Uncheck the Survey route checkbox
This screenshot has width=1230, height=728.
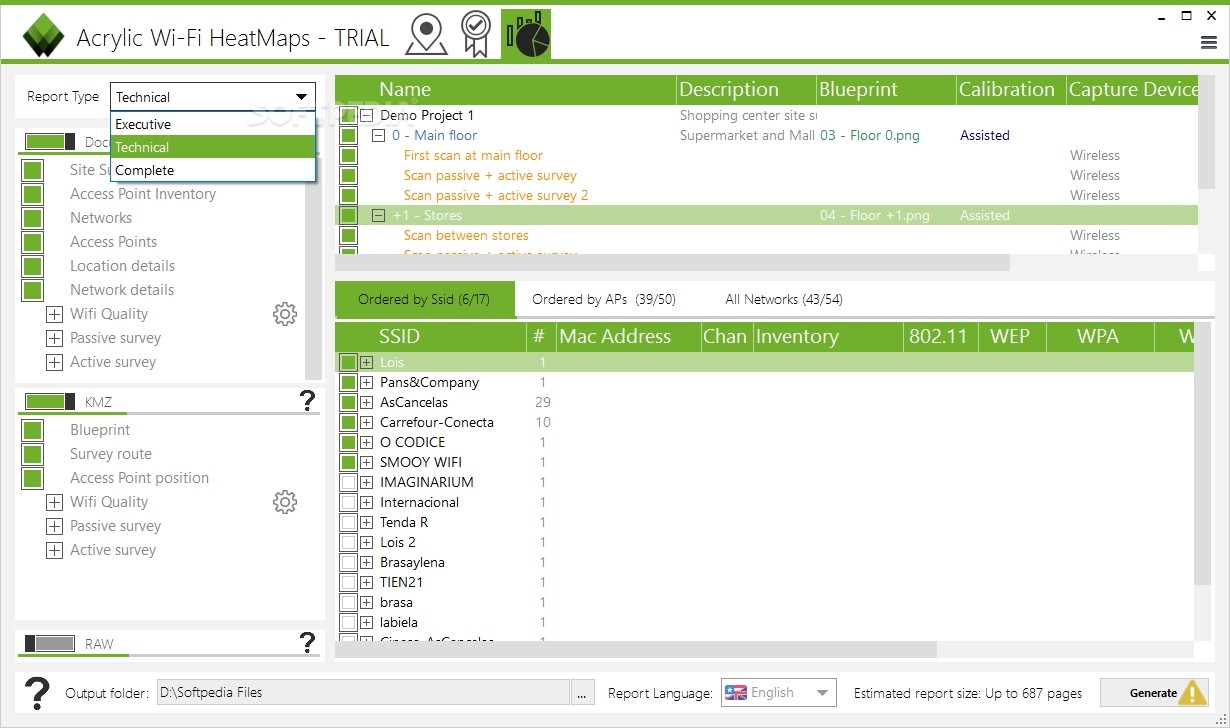(33, 454)
